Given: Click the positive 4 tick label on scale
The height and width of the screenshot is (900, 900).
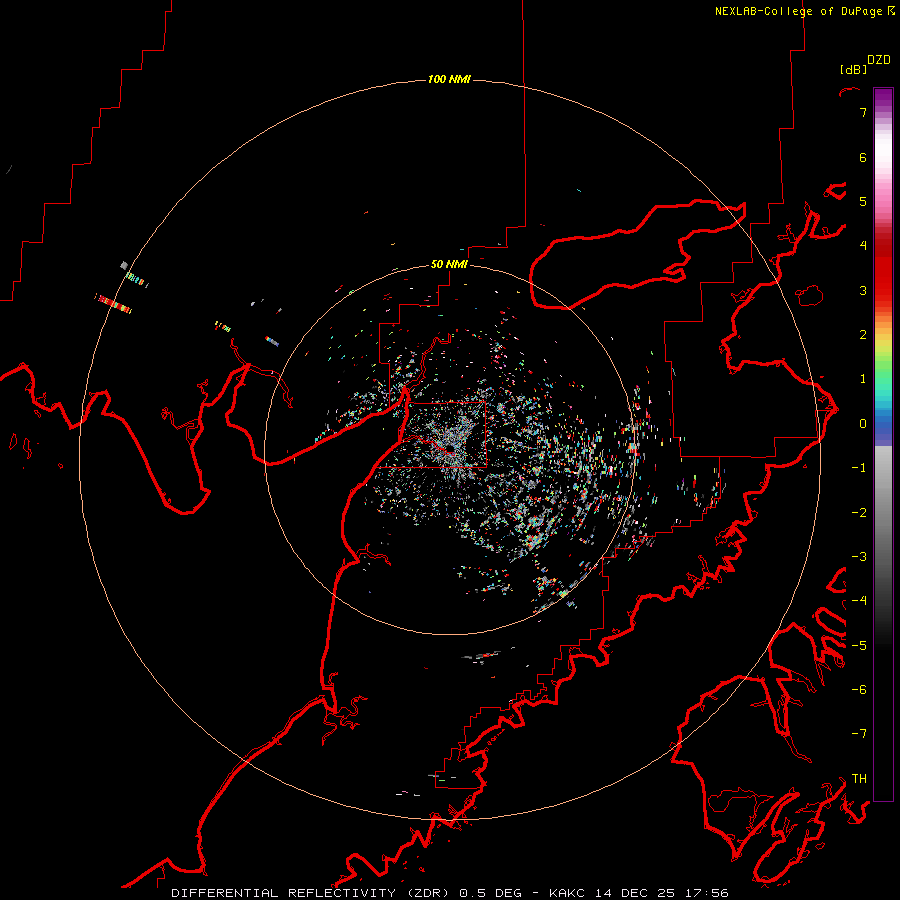Looking at the screenshot, I should 863,246.
